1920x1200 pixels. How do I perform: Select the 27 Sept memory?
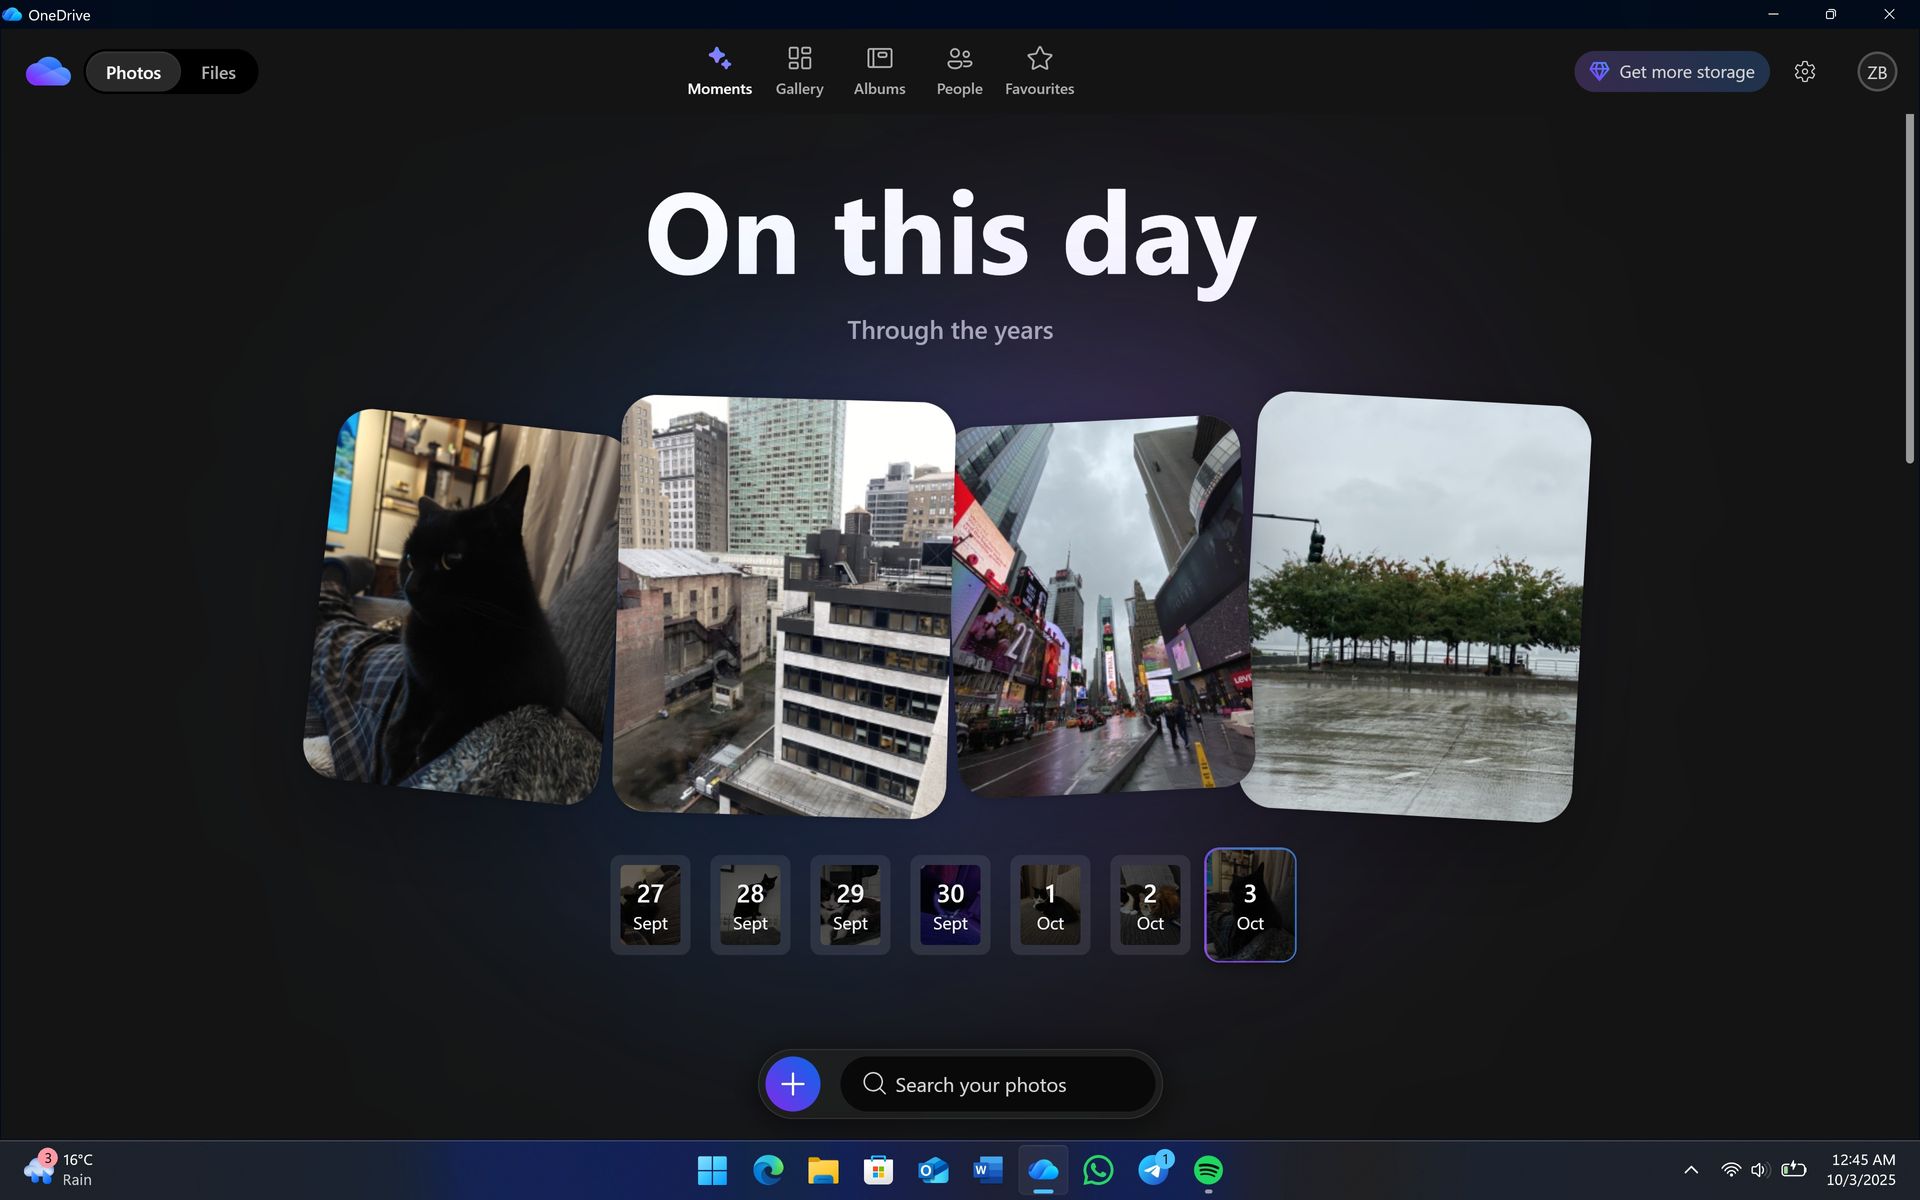click(x=649, y=904)
